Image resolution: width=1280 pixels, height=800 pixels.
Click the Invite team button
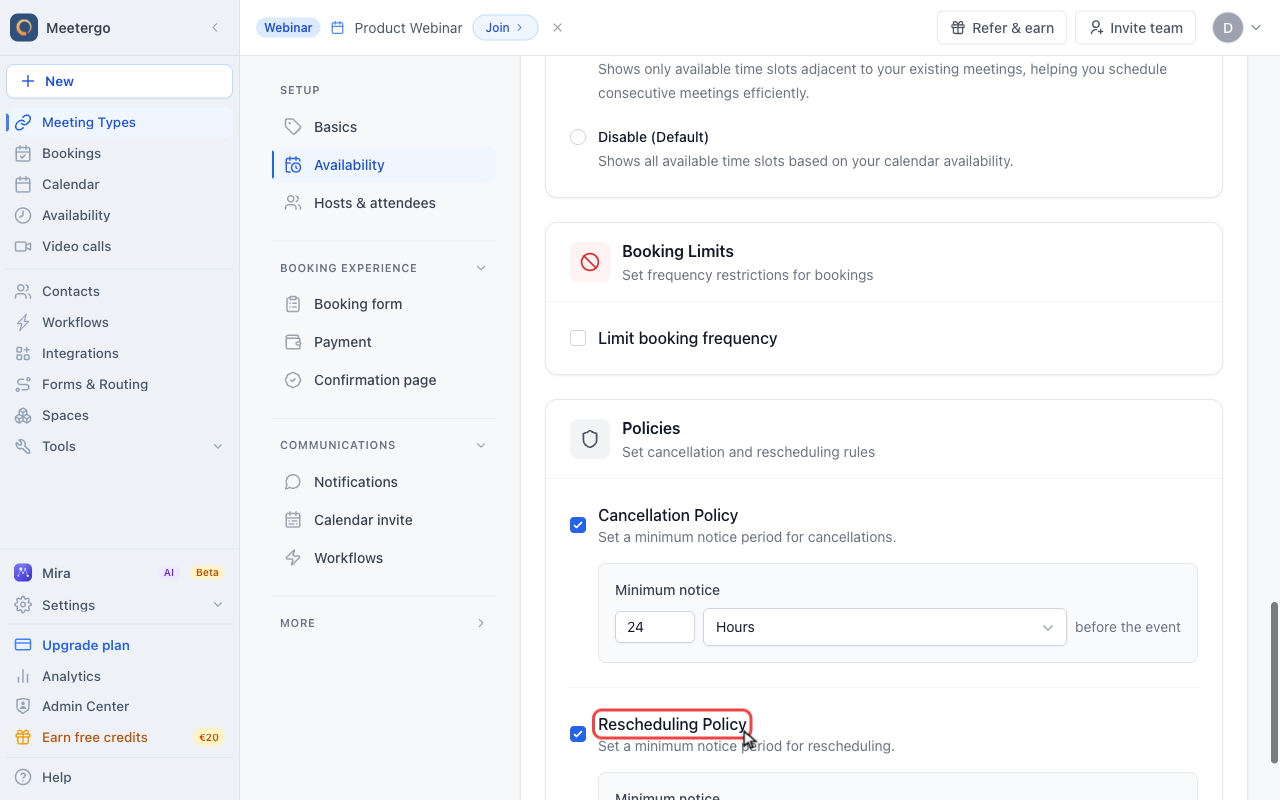pyautogui.click(x=1136, y=28)
